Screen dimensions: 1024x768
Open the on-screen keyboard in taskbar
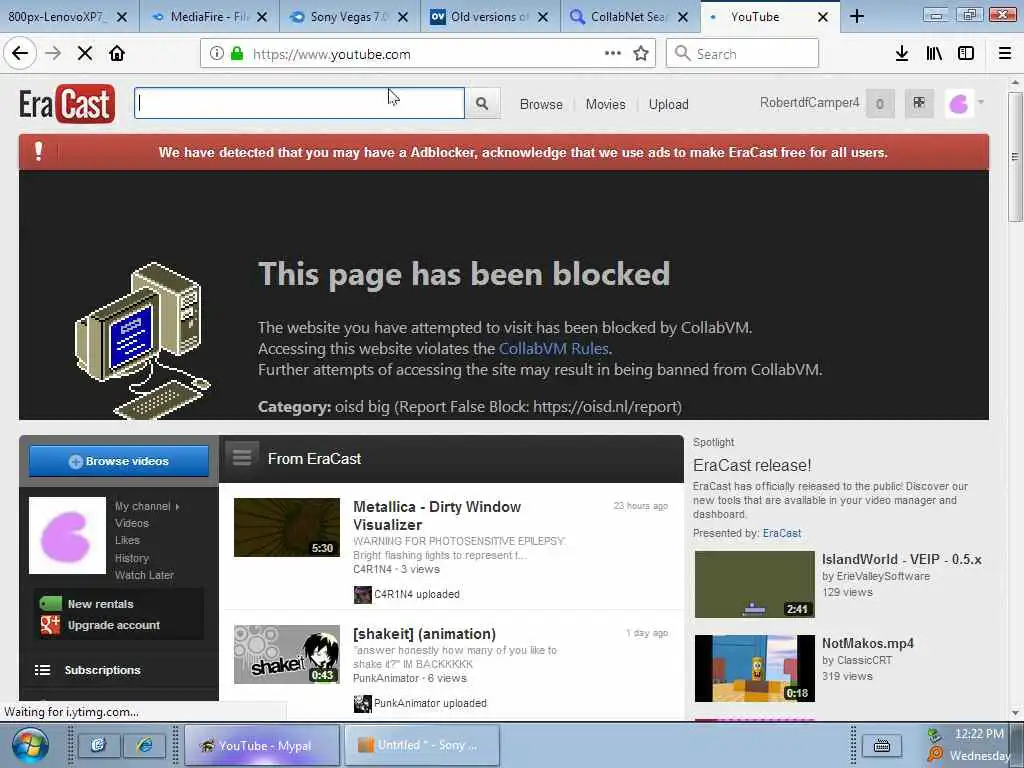point(882,745)
